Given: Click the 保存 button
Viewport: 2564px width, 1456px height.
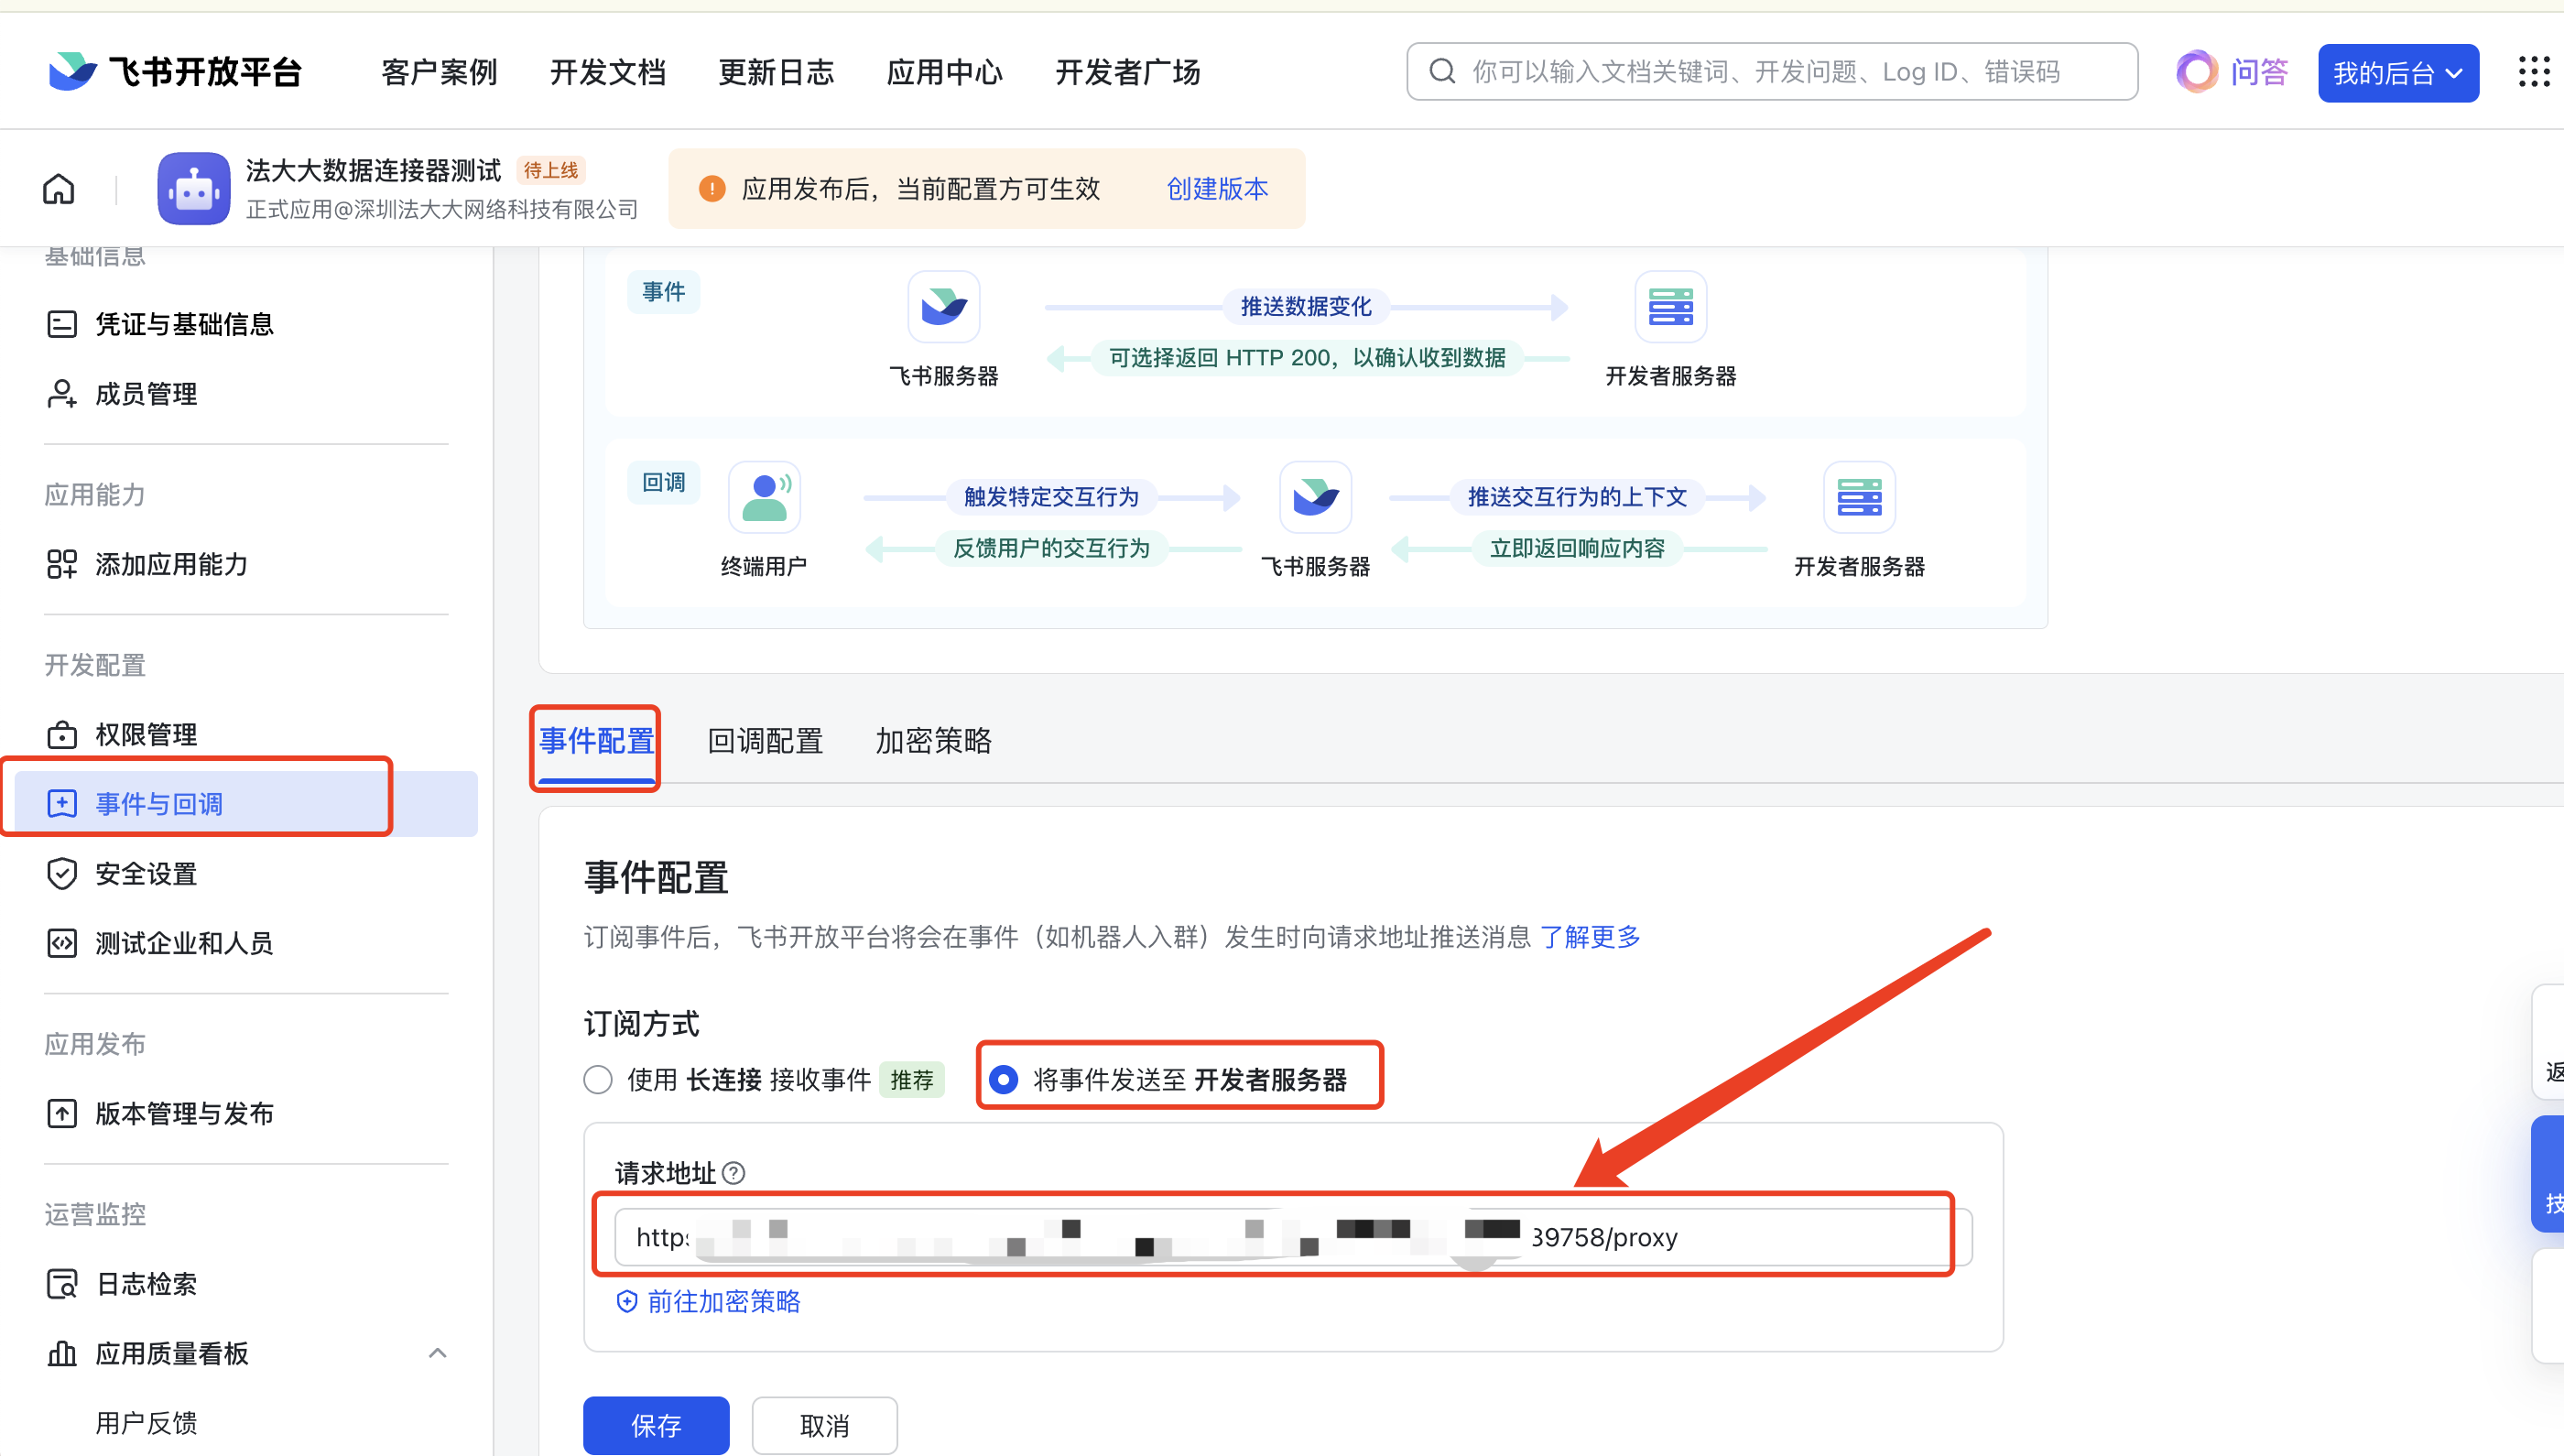Looking at the screenshot, I should coord(656,1425).
